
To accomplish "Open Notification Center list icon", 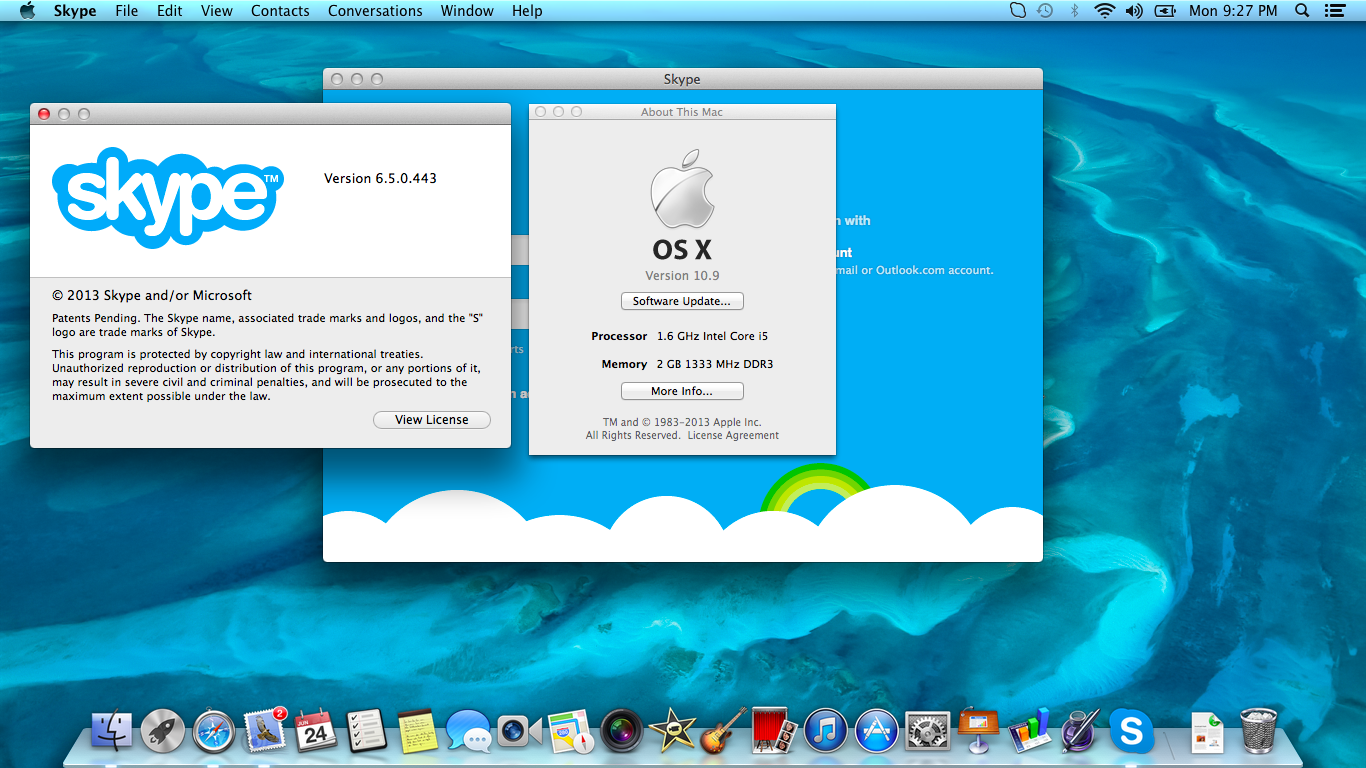I will coord(1334,11).
